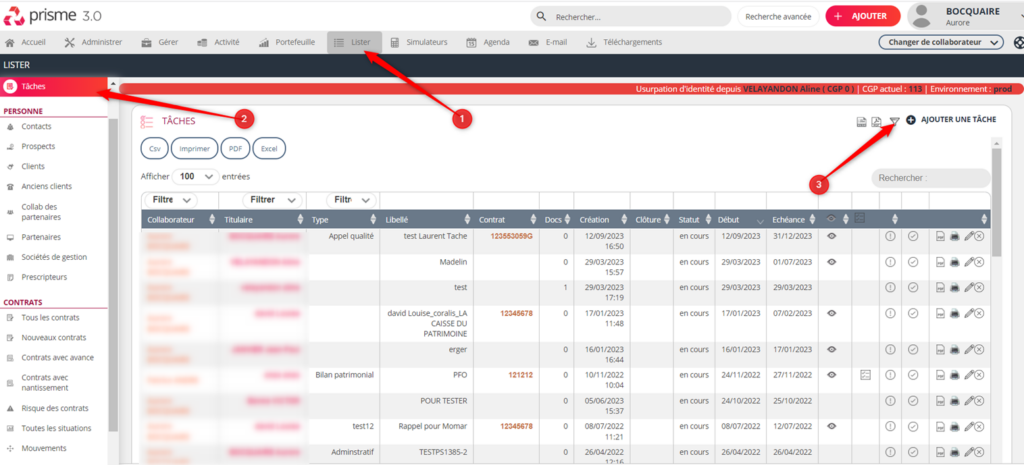
Task: Open the Accueil home icon in navigation
Action: (x=11, y=43)
